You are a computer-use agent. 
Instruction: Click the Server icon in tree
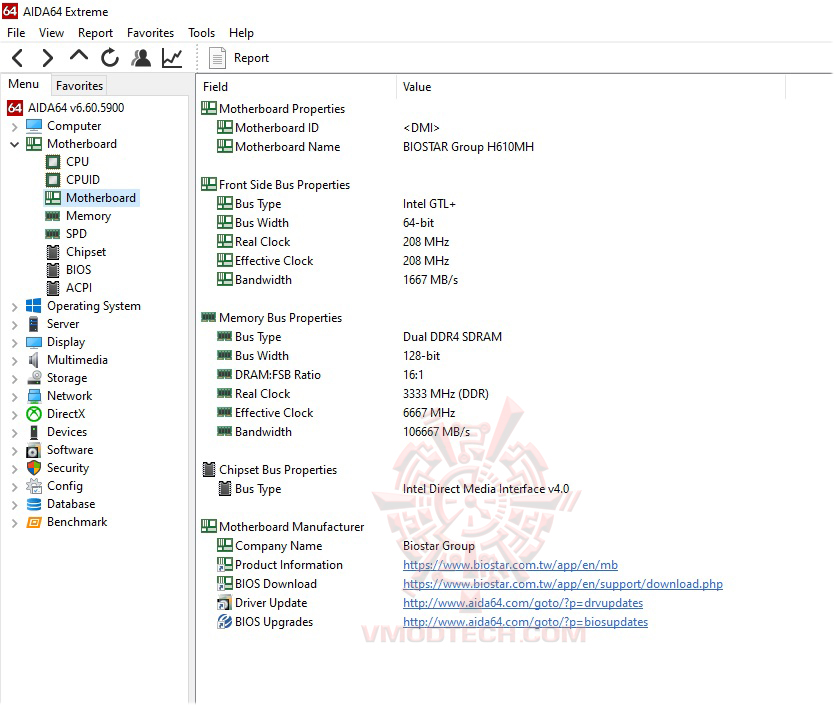click(x=34, y=324)
